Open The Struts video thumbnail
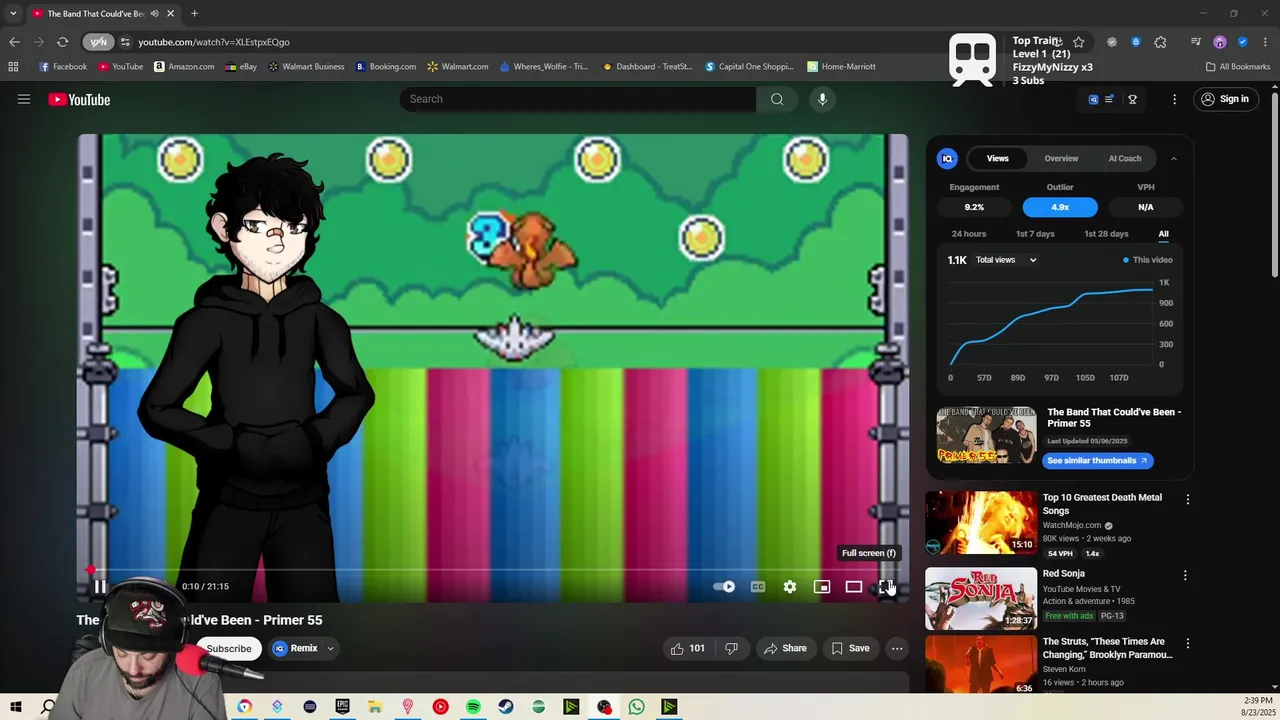 point(981,665)
